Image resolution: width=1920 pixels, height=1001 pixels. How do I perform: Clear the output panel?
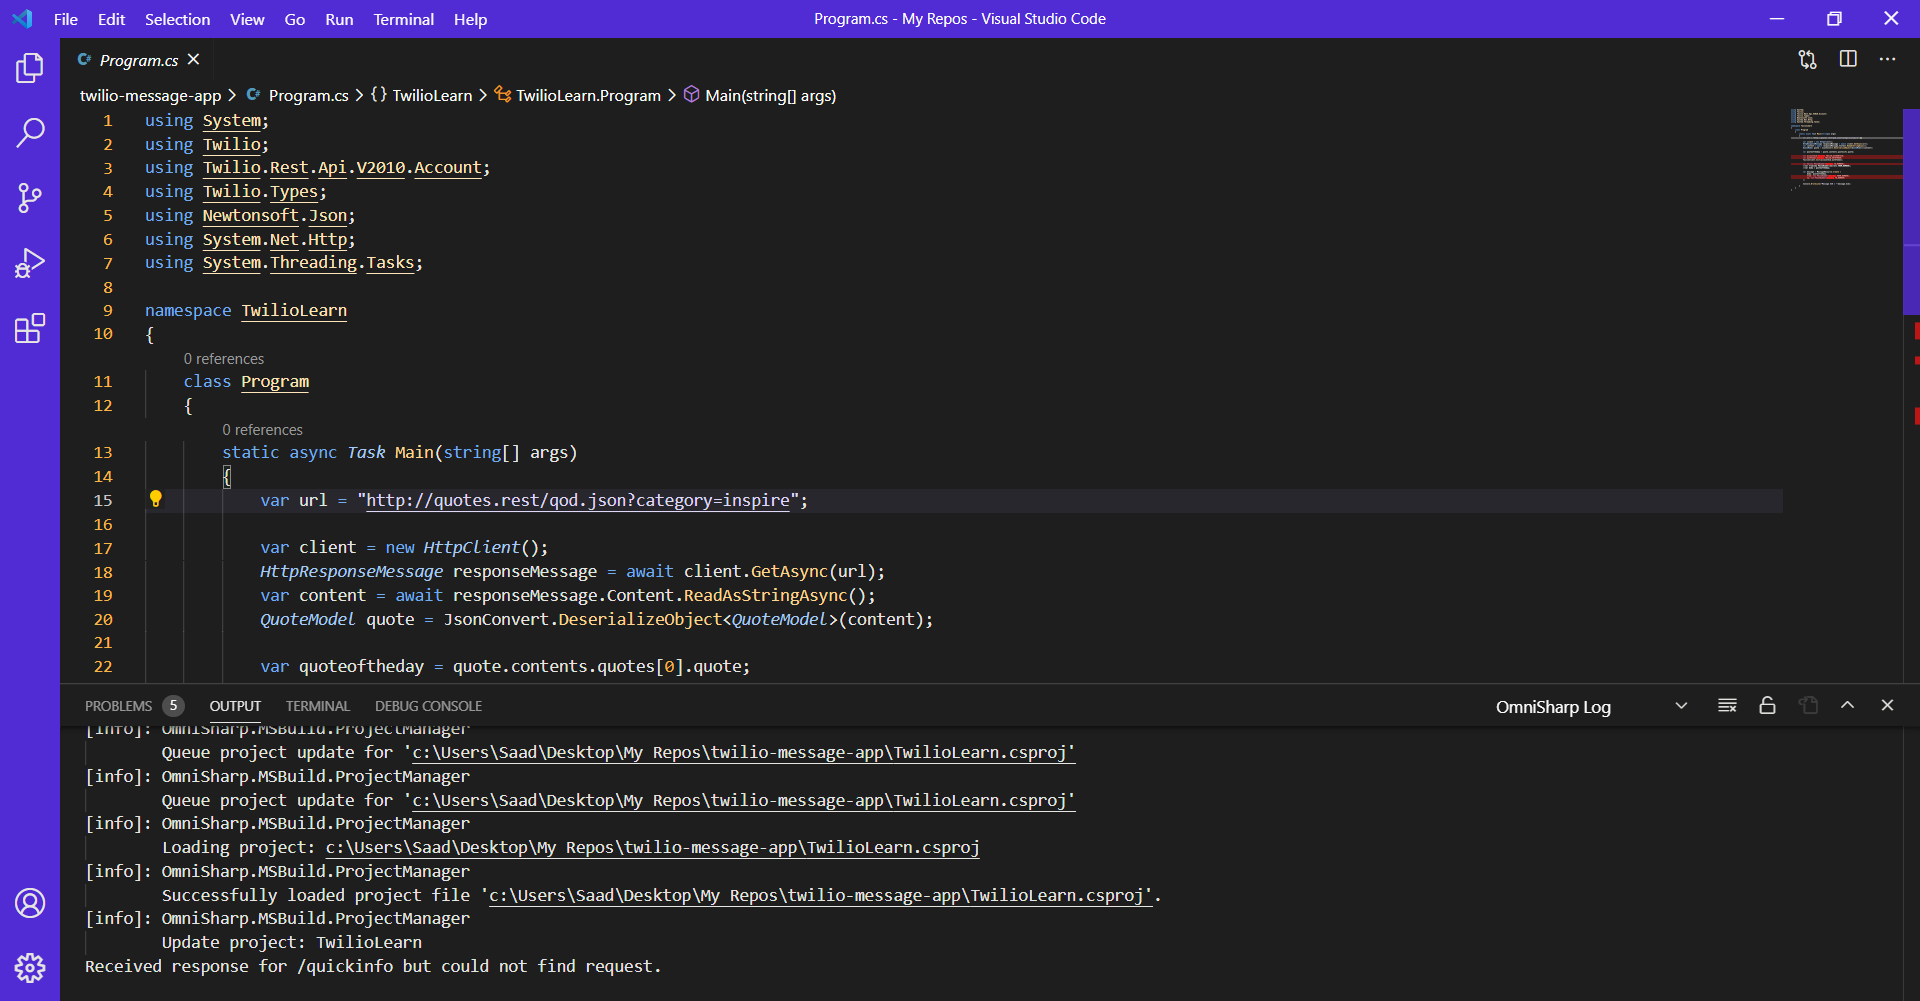tap(1727, 706)
